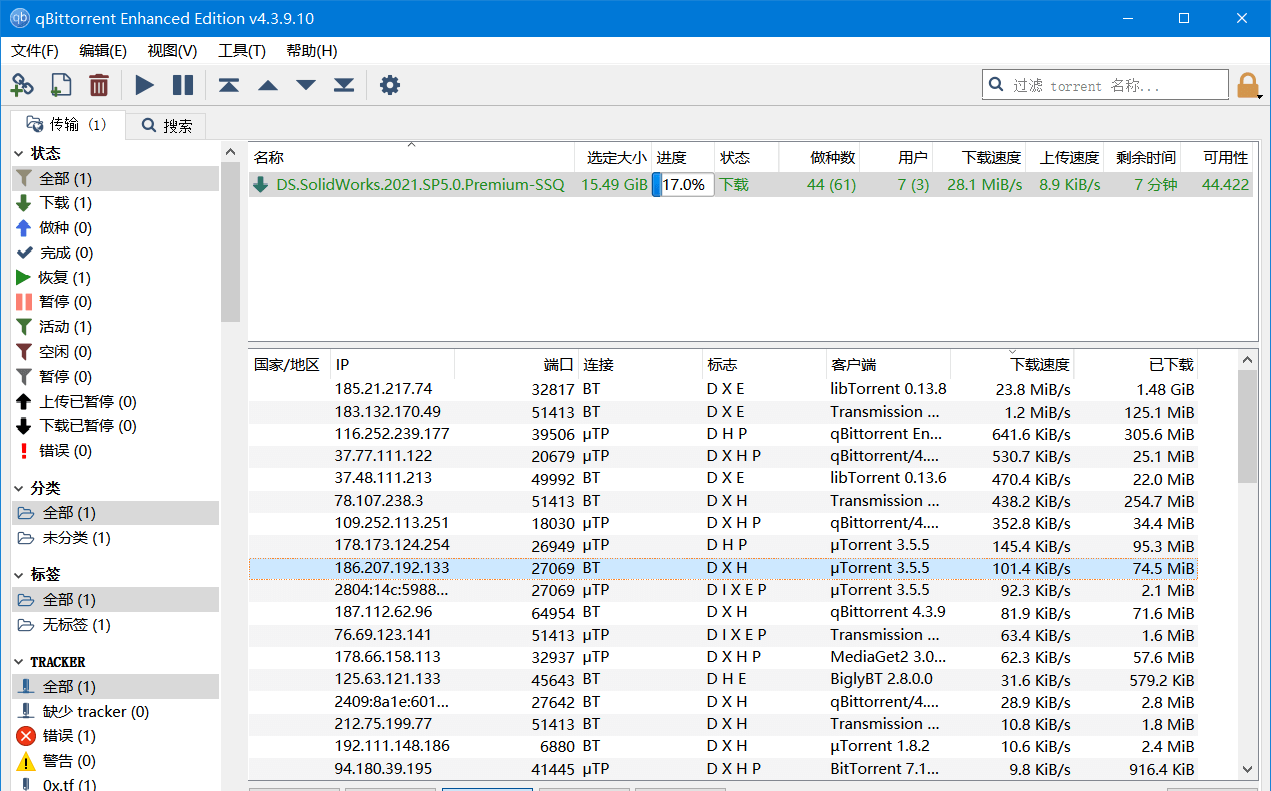Resume torrents with the play icon
The height and width of the screenshot is (791, 1271).
tap(145, 85)
